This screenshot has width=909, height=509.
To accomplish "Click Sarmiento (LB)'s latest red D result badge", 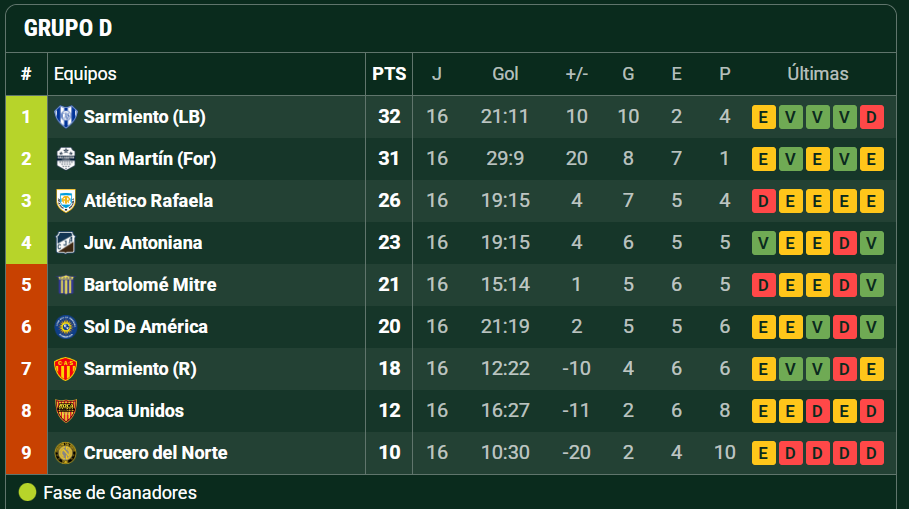I will tap(871, 117).
